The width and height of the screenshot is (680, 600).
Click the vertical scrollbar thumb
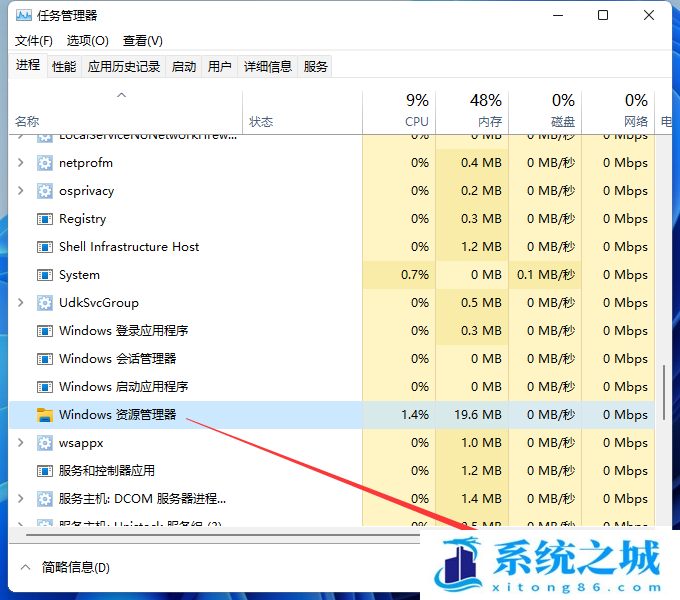(664, 392)
